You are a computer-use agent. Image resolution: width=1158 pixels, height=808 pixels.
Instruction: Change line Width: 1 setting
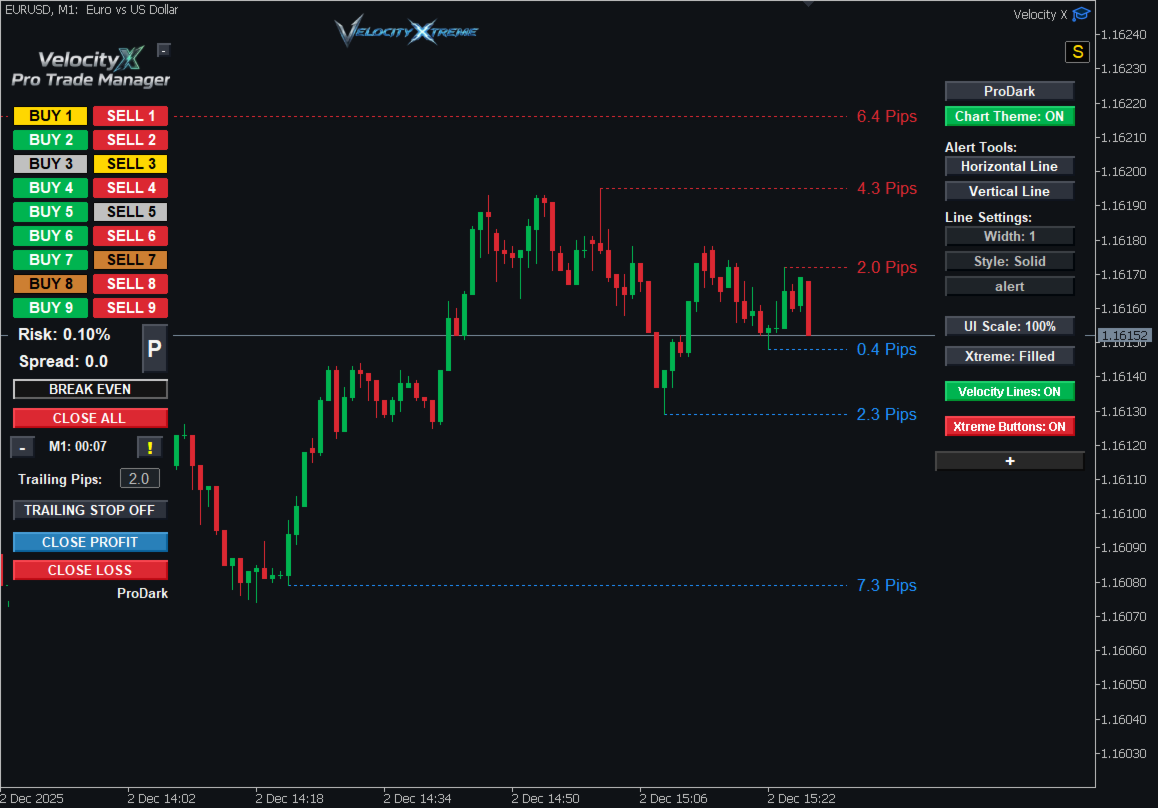1010,236
